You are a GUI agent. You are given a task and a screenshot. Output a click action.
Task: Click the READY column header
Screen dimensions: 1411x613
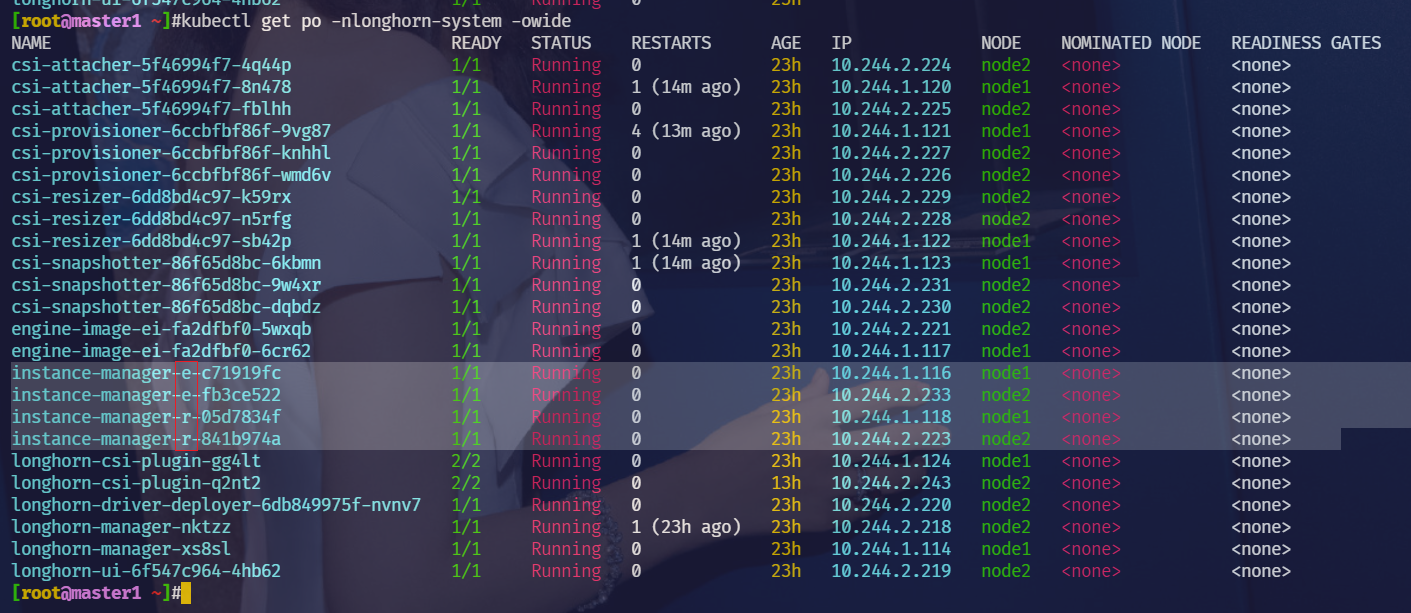[476, 43]
